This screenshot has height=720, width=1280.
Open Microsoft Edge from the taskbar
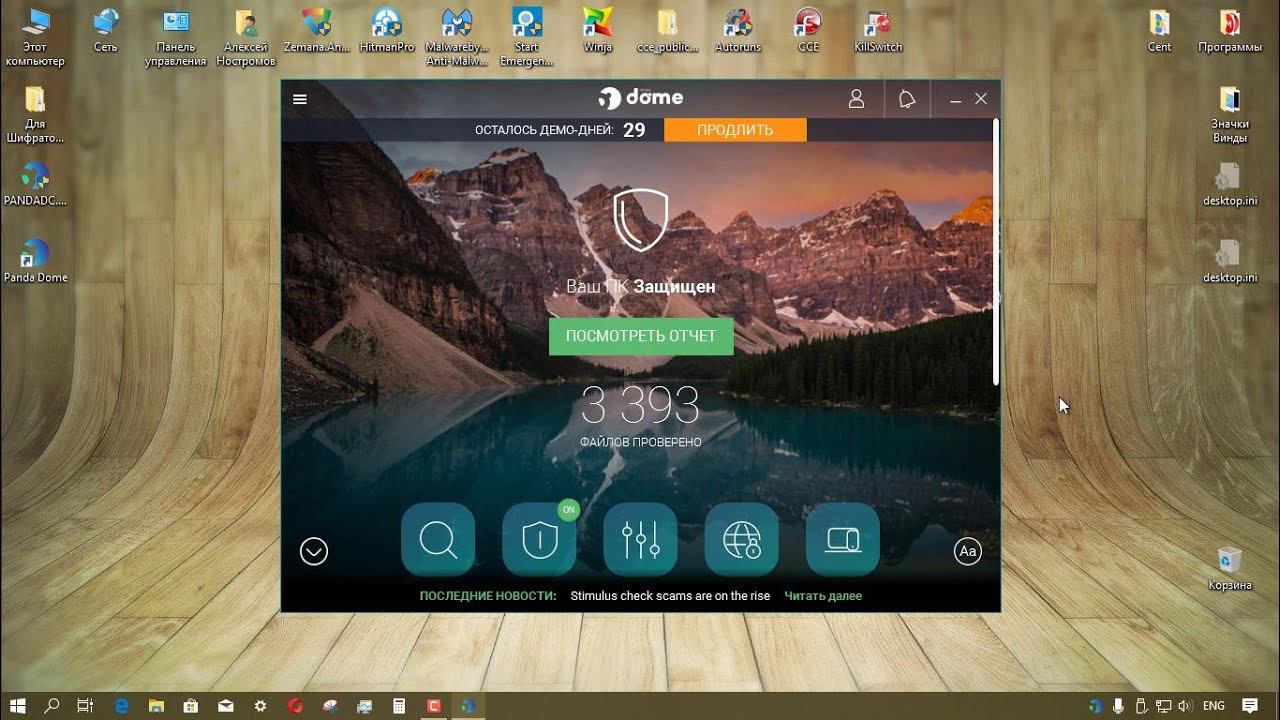coord(121,706)
